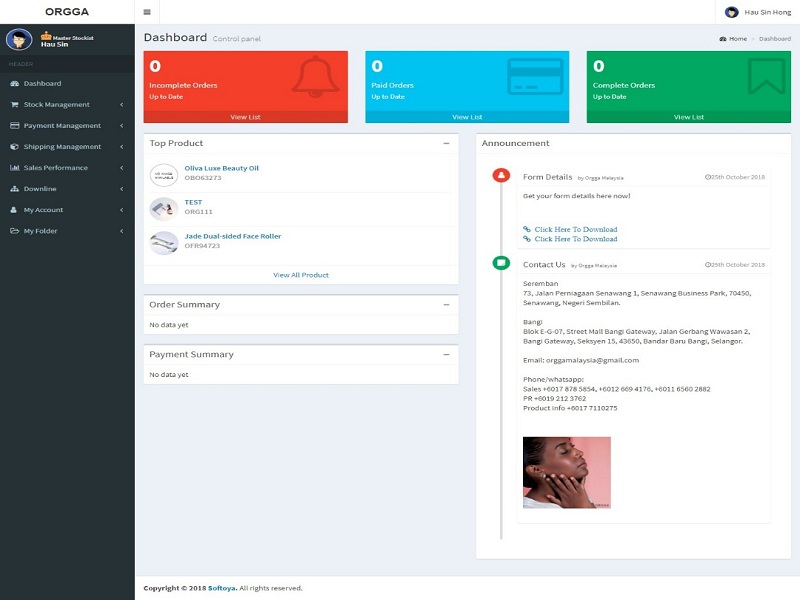Click the Stock Management cart icon
The image size is (800, 600).
pos(14,105)
